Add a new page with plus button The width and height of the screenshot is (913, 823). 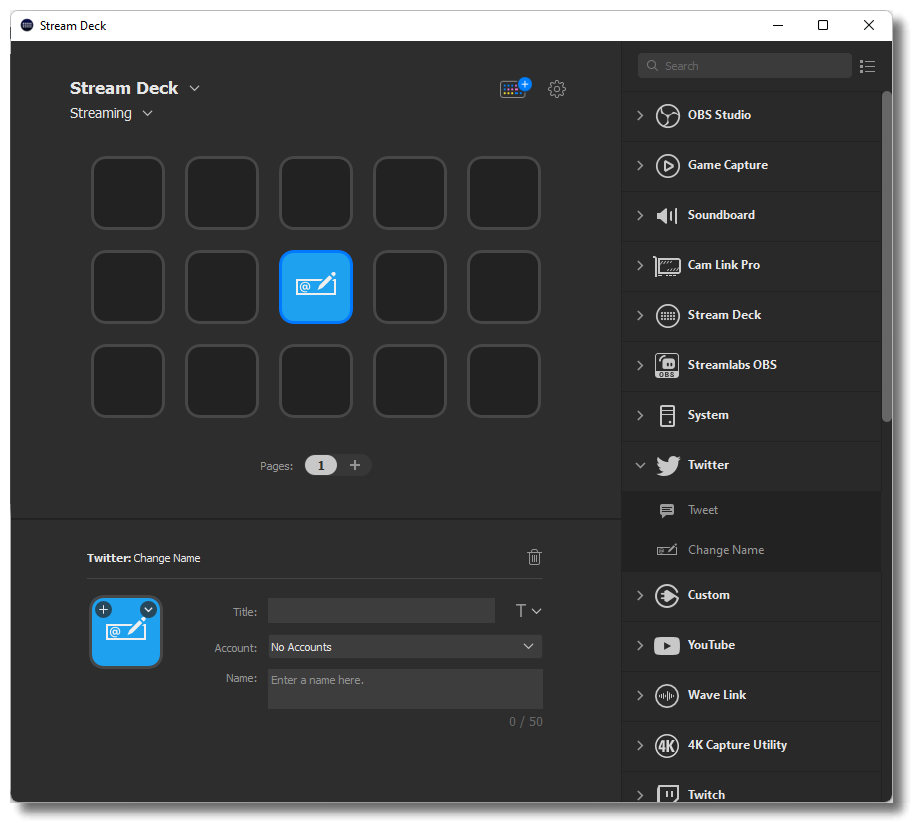click(x=355, y=465)
